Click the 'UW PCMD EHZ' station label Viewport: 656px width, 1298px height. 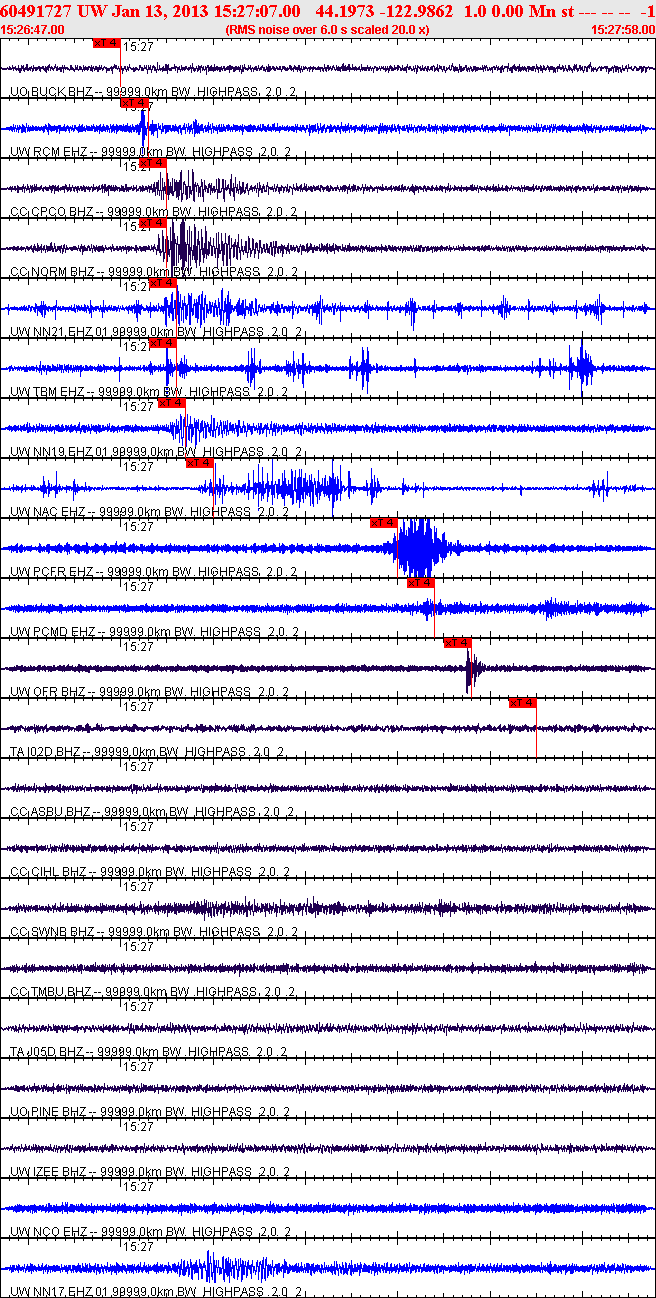(x=51, y=631)
